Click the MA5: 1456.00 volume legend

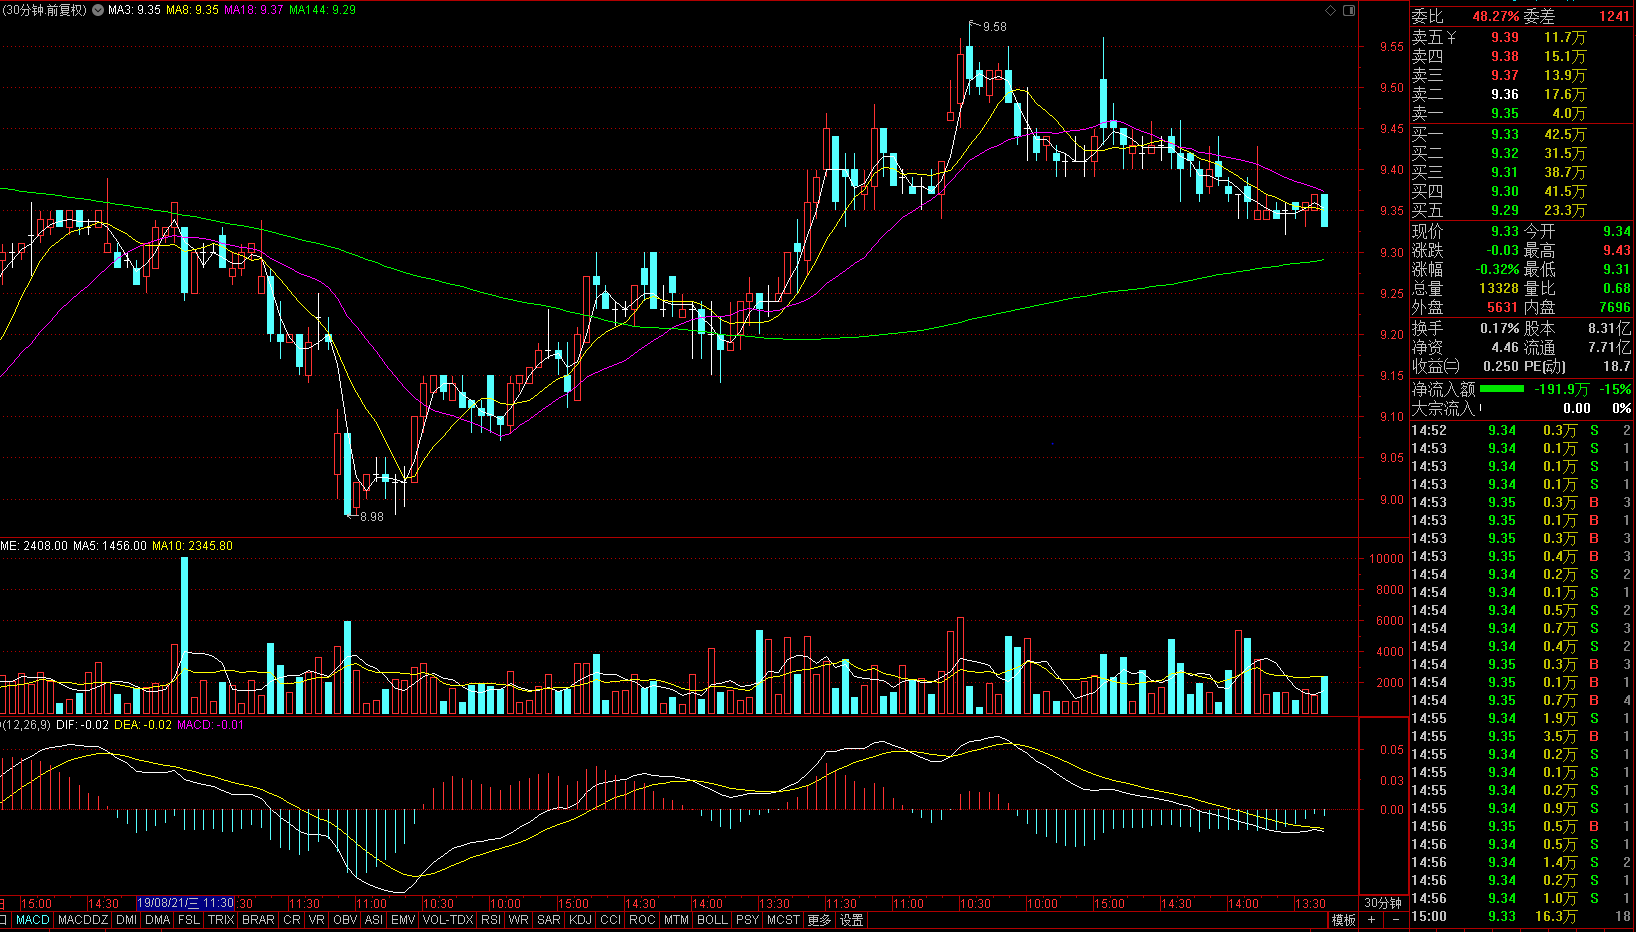coord(109,546)
